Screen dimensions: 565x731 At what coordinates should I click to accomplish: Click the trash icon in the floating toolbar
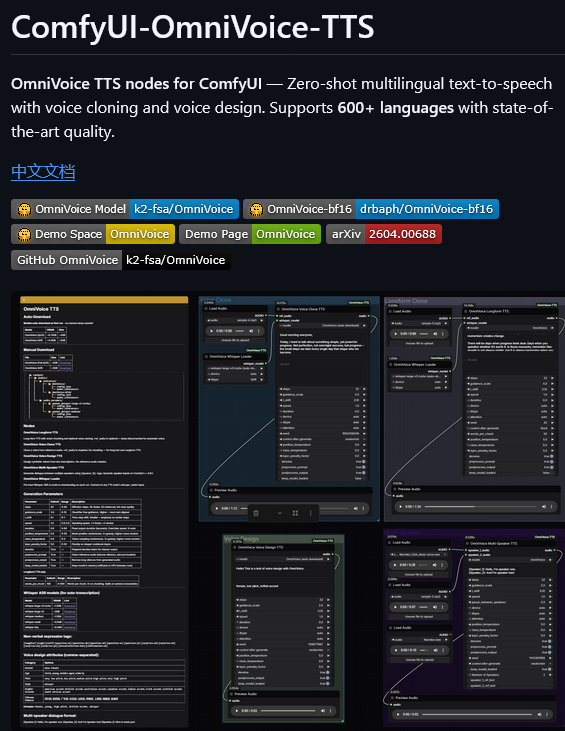256,513
